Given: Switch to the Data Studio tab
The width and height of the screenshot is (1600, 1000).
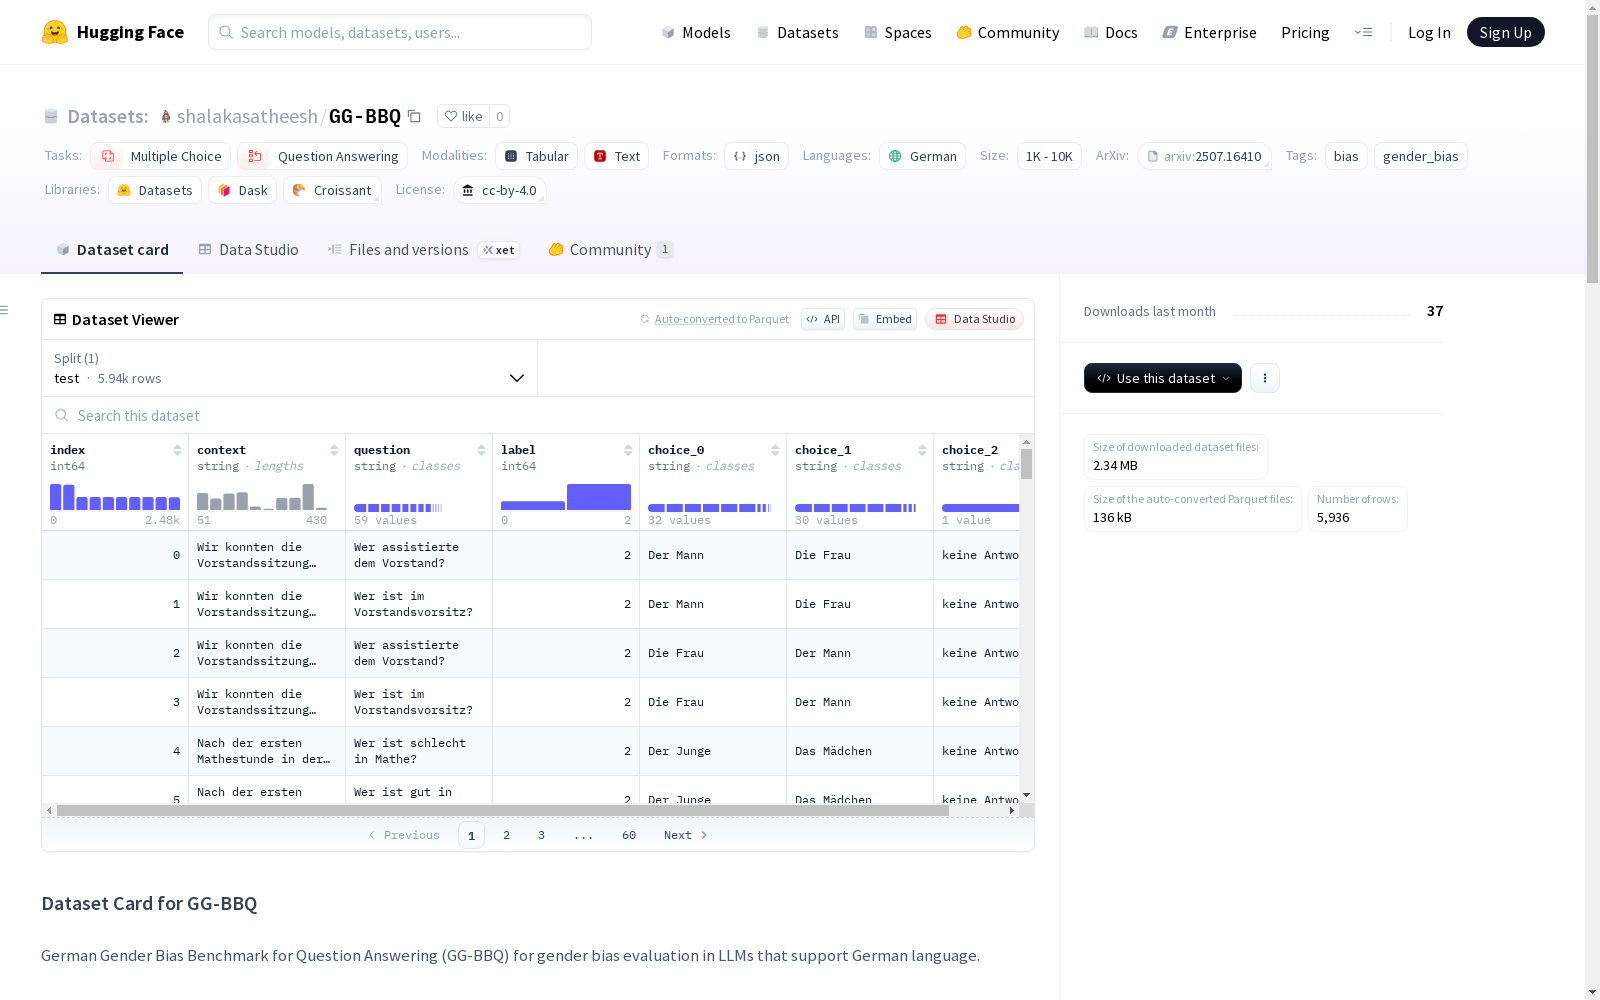Looking at the screenshot, I should pyautogui.click(x=248, y=250).
